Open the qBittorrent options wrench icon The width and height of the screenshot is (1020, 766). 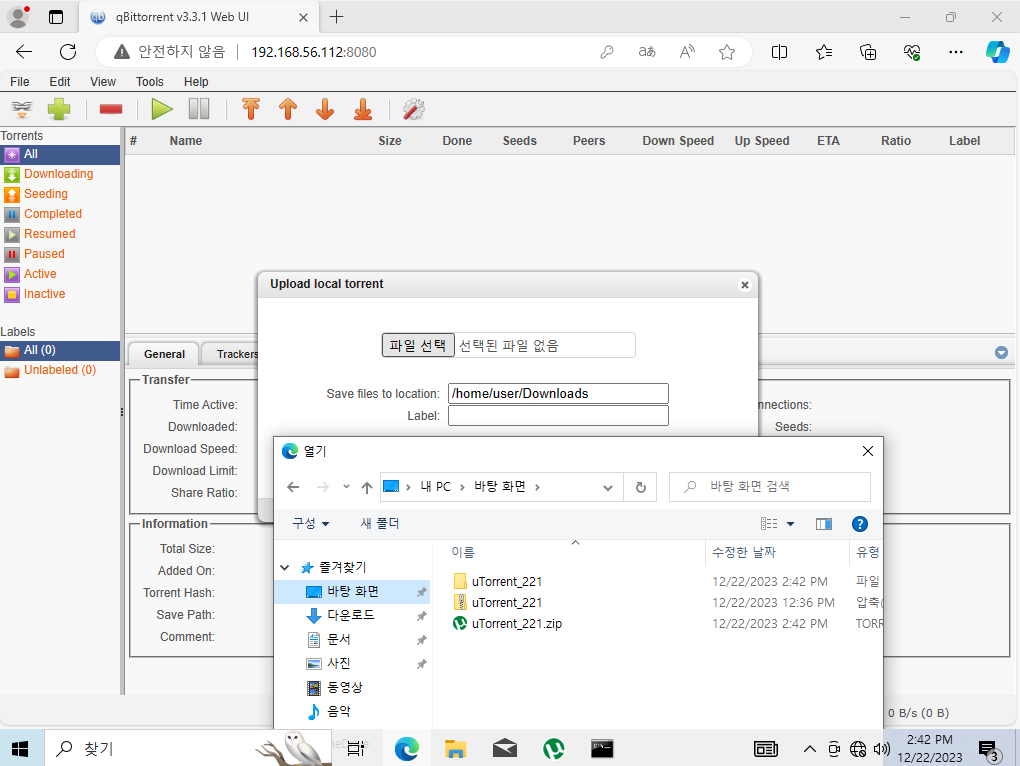click(414, 109)
